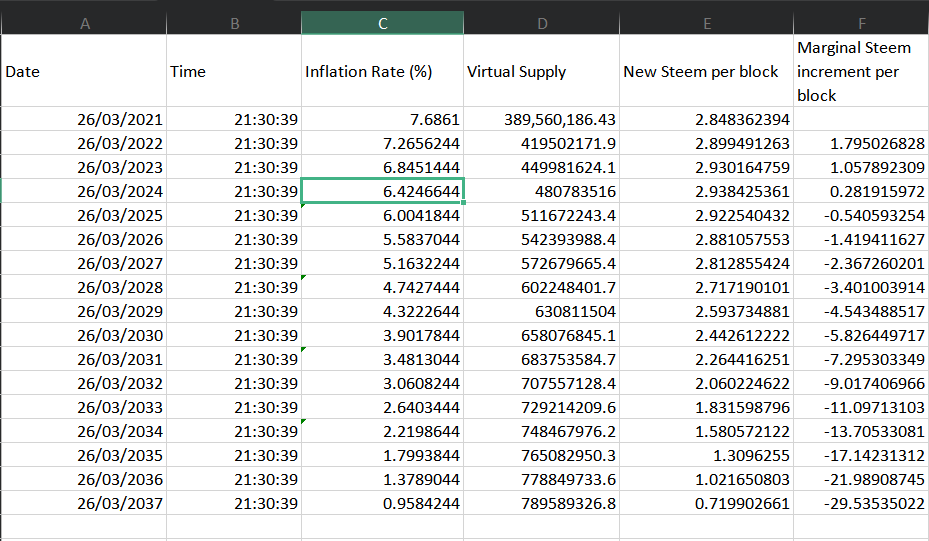Select inflation rate cell 3.4813044
Image resolution: width=929 pixels, height=541 pixels.
[x=382, y=359]
